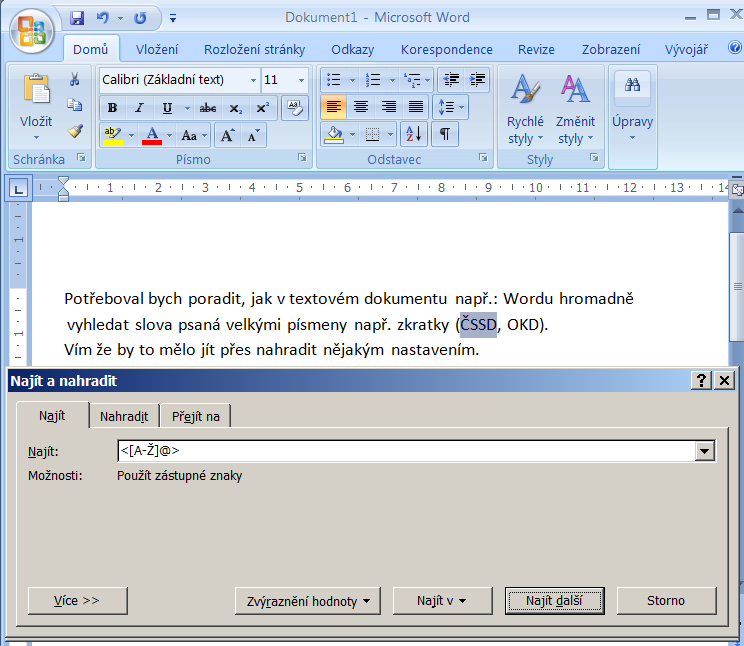744x646 pixels.
Task: Open Zvýraznění hodnoty dropdown button
Action: click(x=308, y=600)
